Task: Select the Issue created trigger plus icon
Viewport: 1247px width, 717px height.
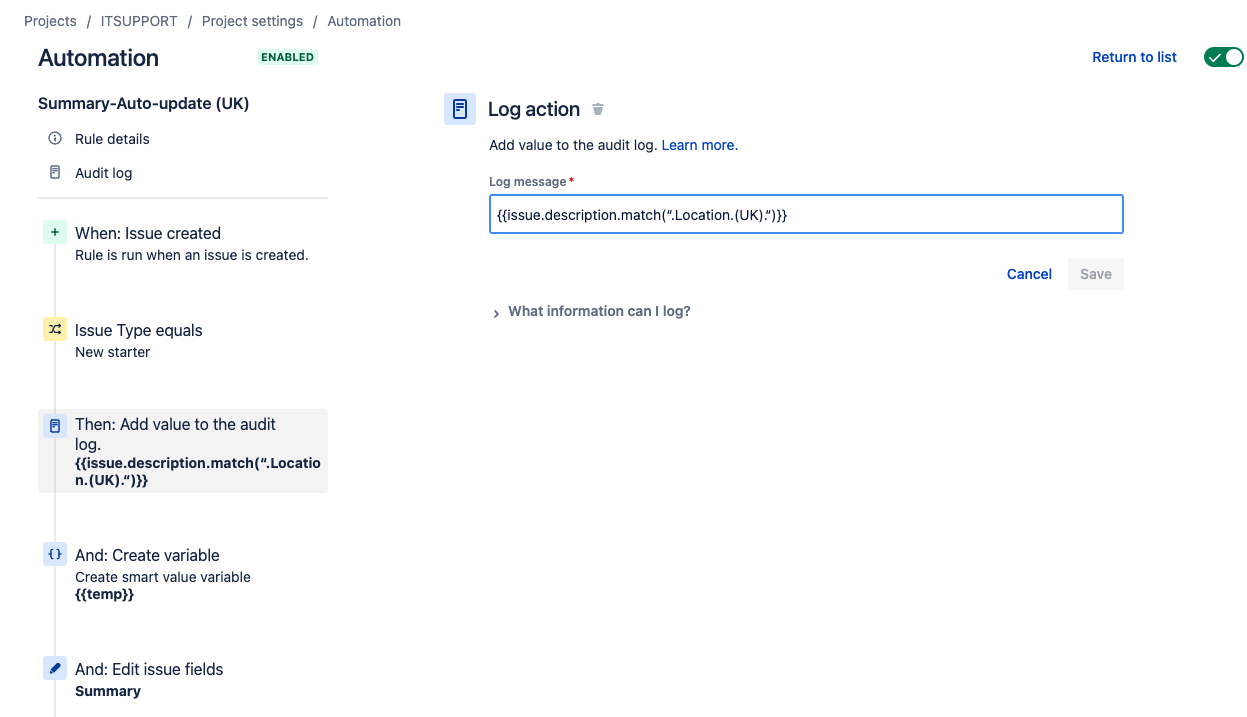Action: coord(55,233)
